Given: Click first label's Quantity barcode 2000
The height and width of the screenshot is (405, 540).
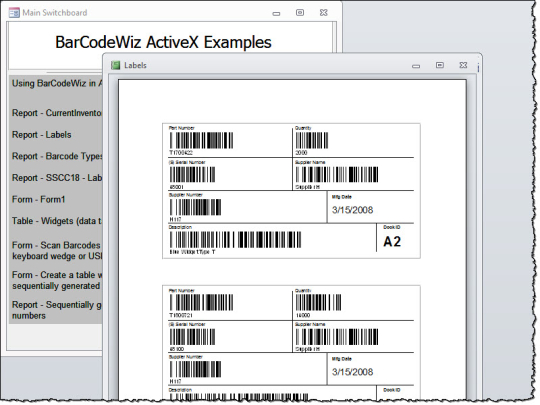Looking at the screenshot, I should coord(312,141).
